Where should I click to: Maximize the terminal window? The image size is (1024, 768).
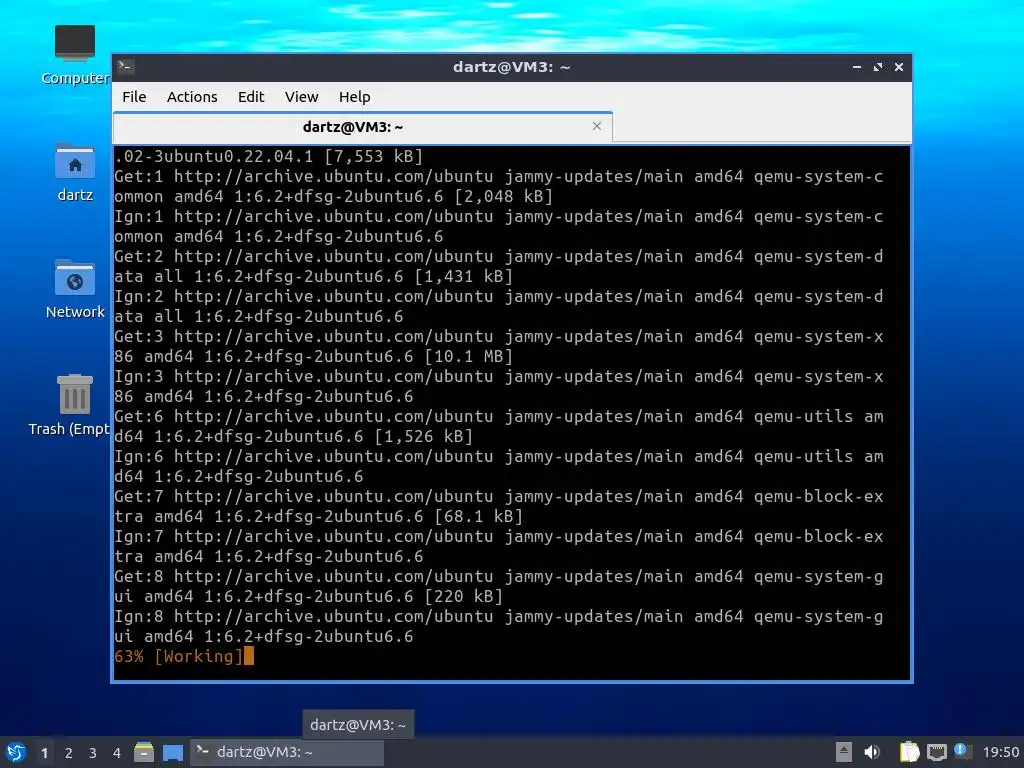pyautogui.click(x=878, y=67)
